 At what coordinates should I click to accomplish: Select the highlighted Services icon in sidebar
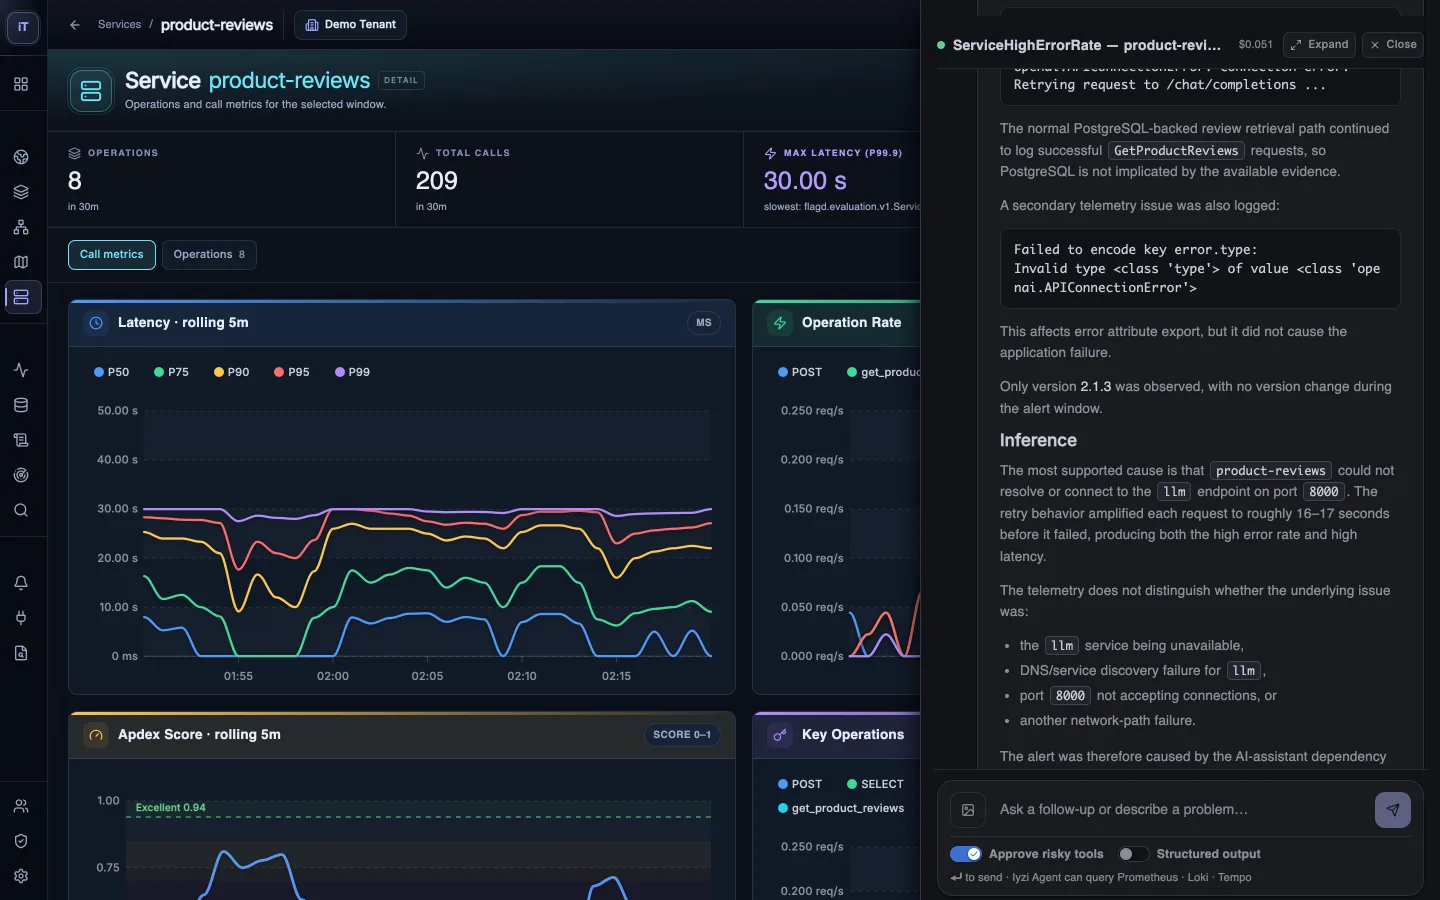[x=21, y=297]
